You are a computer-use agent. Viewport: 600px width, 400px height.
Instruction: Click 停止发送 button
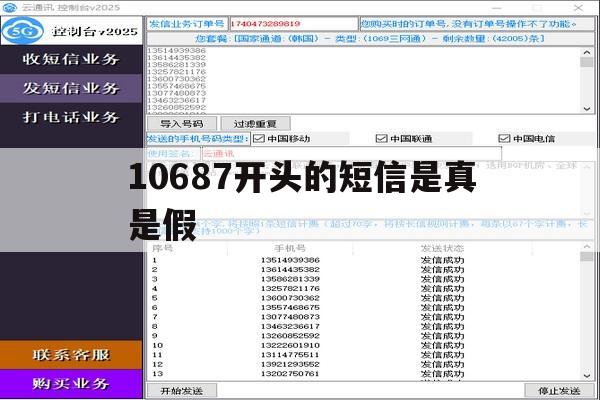(x=559, y=391)
